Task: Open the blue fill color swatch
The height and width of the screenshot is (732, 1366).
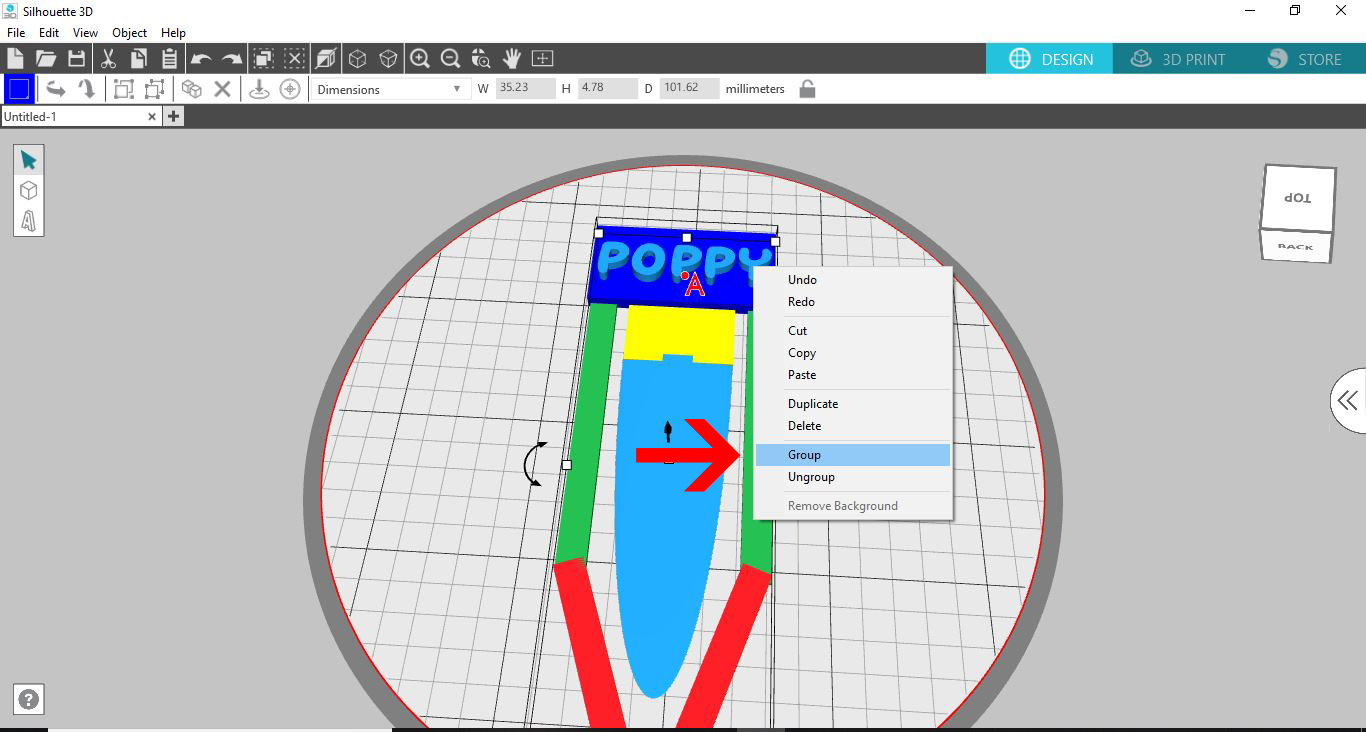Action: pos(18,89)
